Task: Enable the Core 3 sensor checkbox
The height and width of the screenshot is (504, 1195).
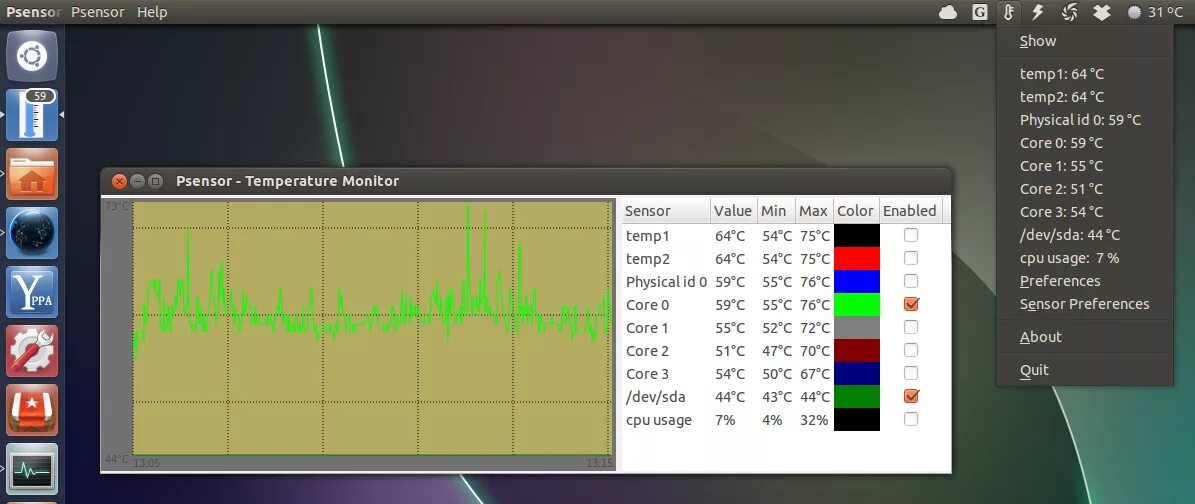Action: tap(911, 373)
